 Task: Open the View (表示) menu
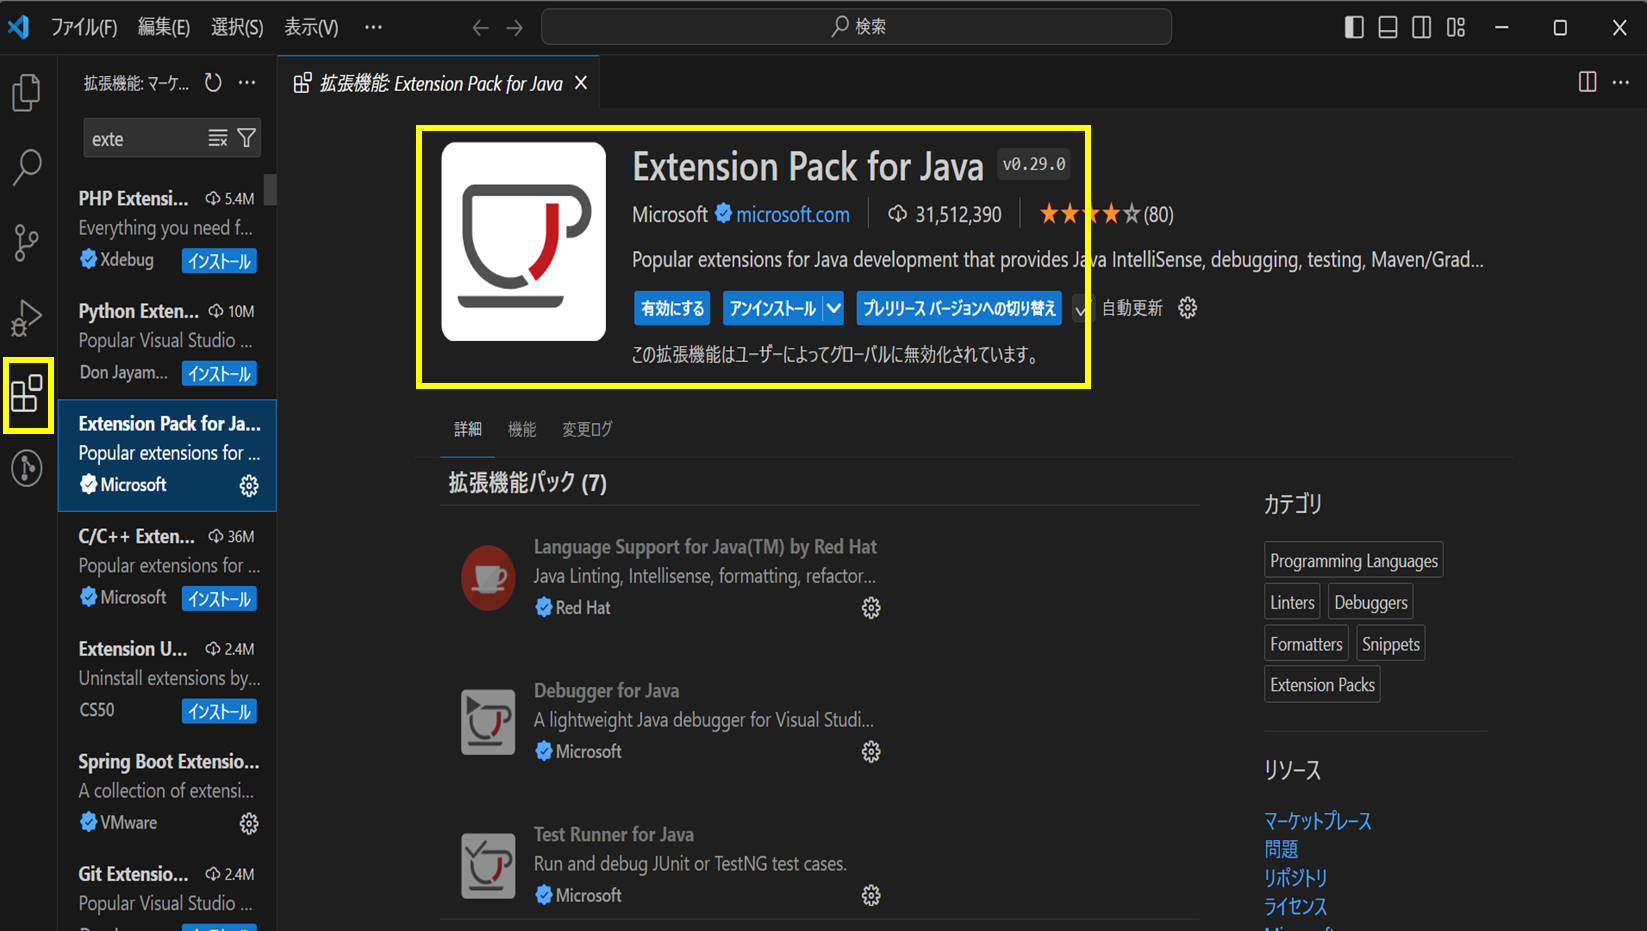[x=311, y=27]
